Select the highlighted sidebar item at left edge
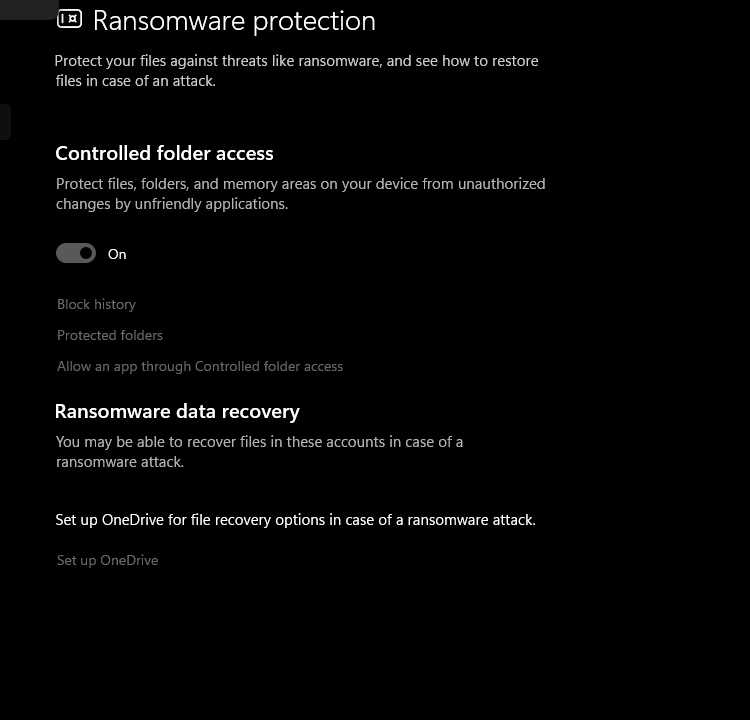750x720 pixels. coord(5,122)
